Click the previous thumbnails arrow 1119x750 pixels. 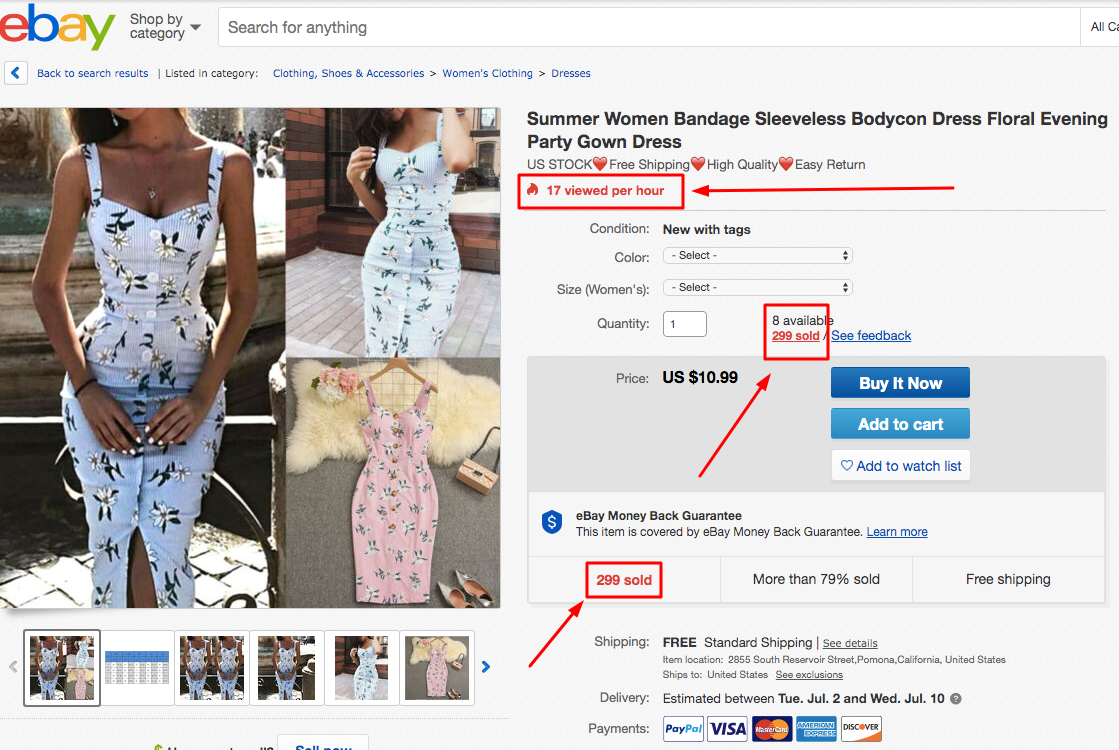13,667
